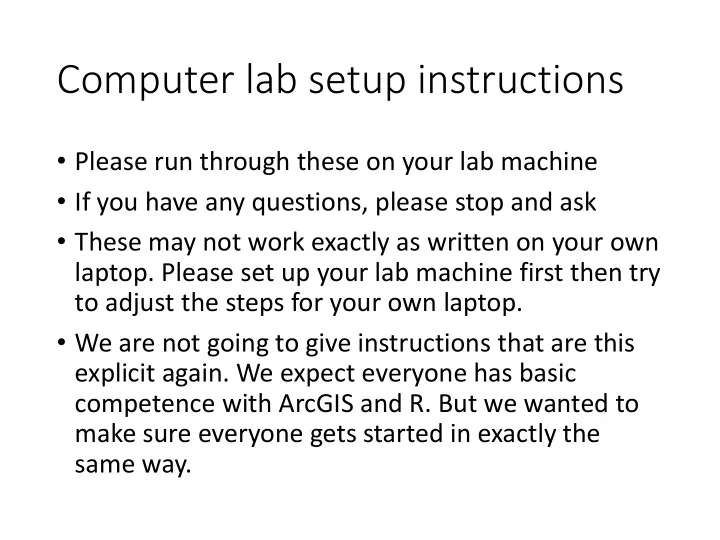The height and width of the screenshot is (540, 720).
Task: Click the line 'laptop. Please set up your lab machine'
Action: [x=367, y=273]
